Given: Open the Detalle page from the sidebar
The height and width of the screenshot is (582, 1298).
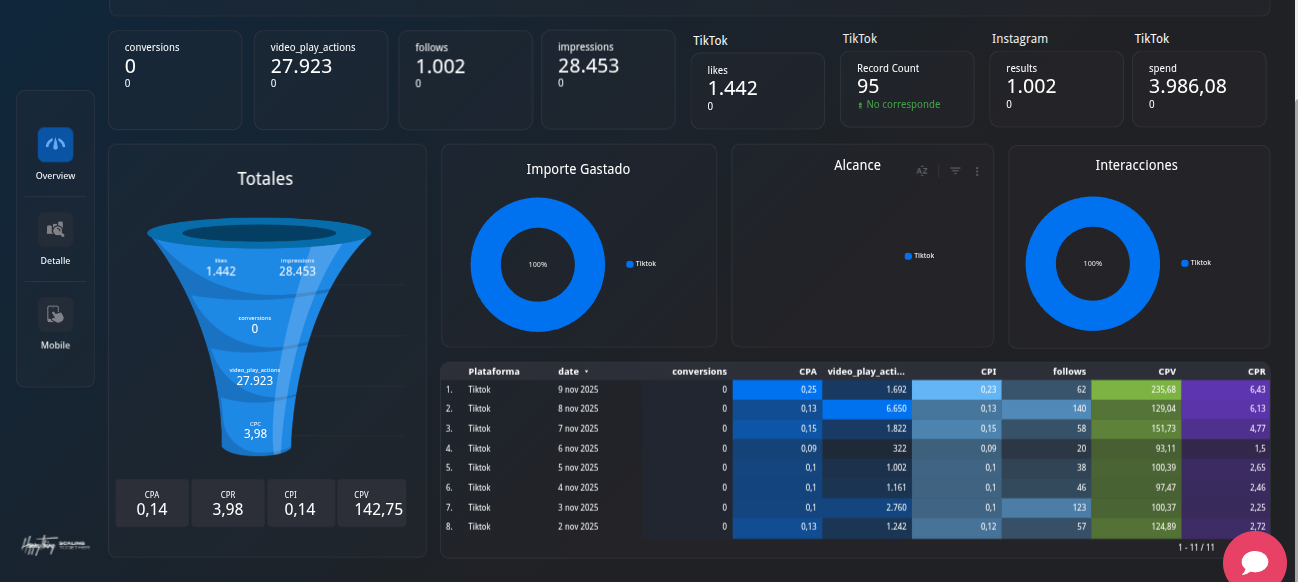Looking at the screenshot, I should point(55,230).
